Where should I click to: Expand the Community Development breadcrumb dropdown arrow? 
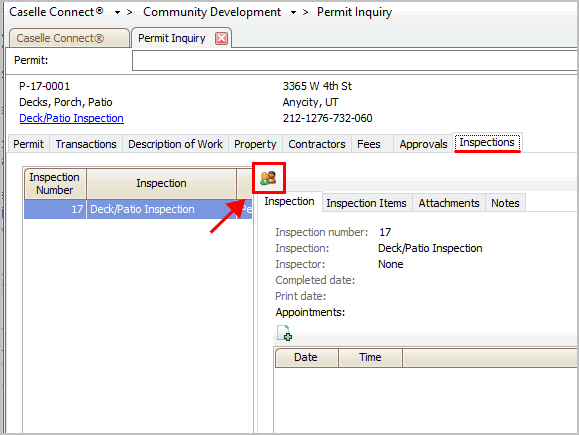(x=294, y=13)
